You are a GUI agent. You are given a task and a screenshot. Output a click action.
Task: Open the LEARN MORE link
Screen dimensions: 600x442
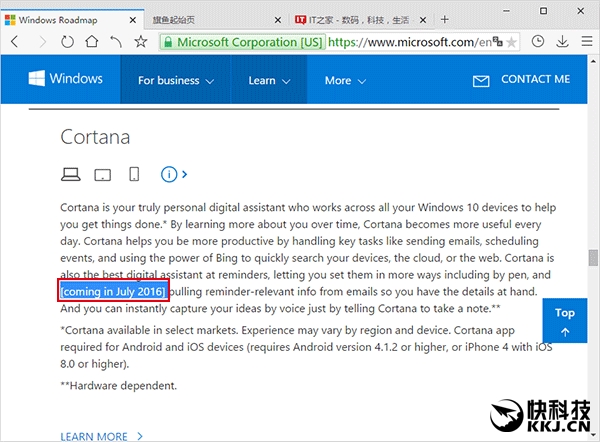point(101,436)
